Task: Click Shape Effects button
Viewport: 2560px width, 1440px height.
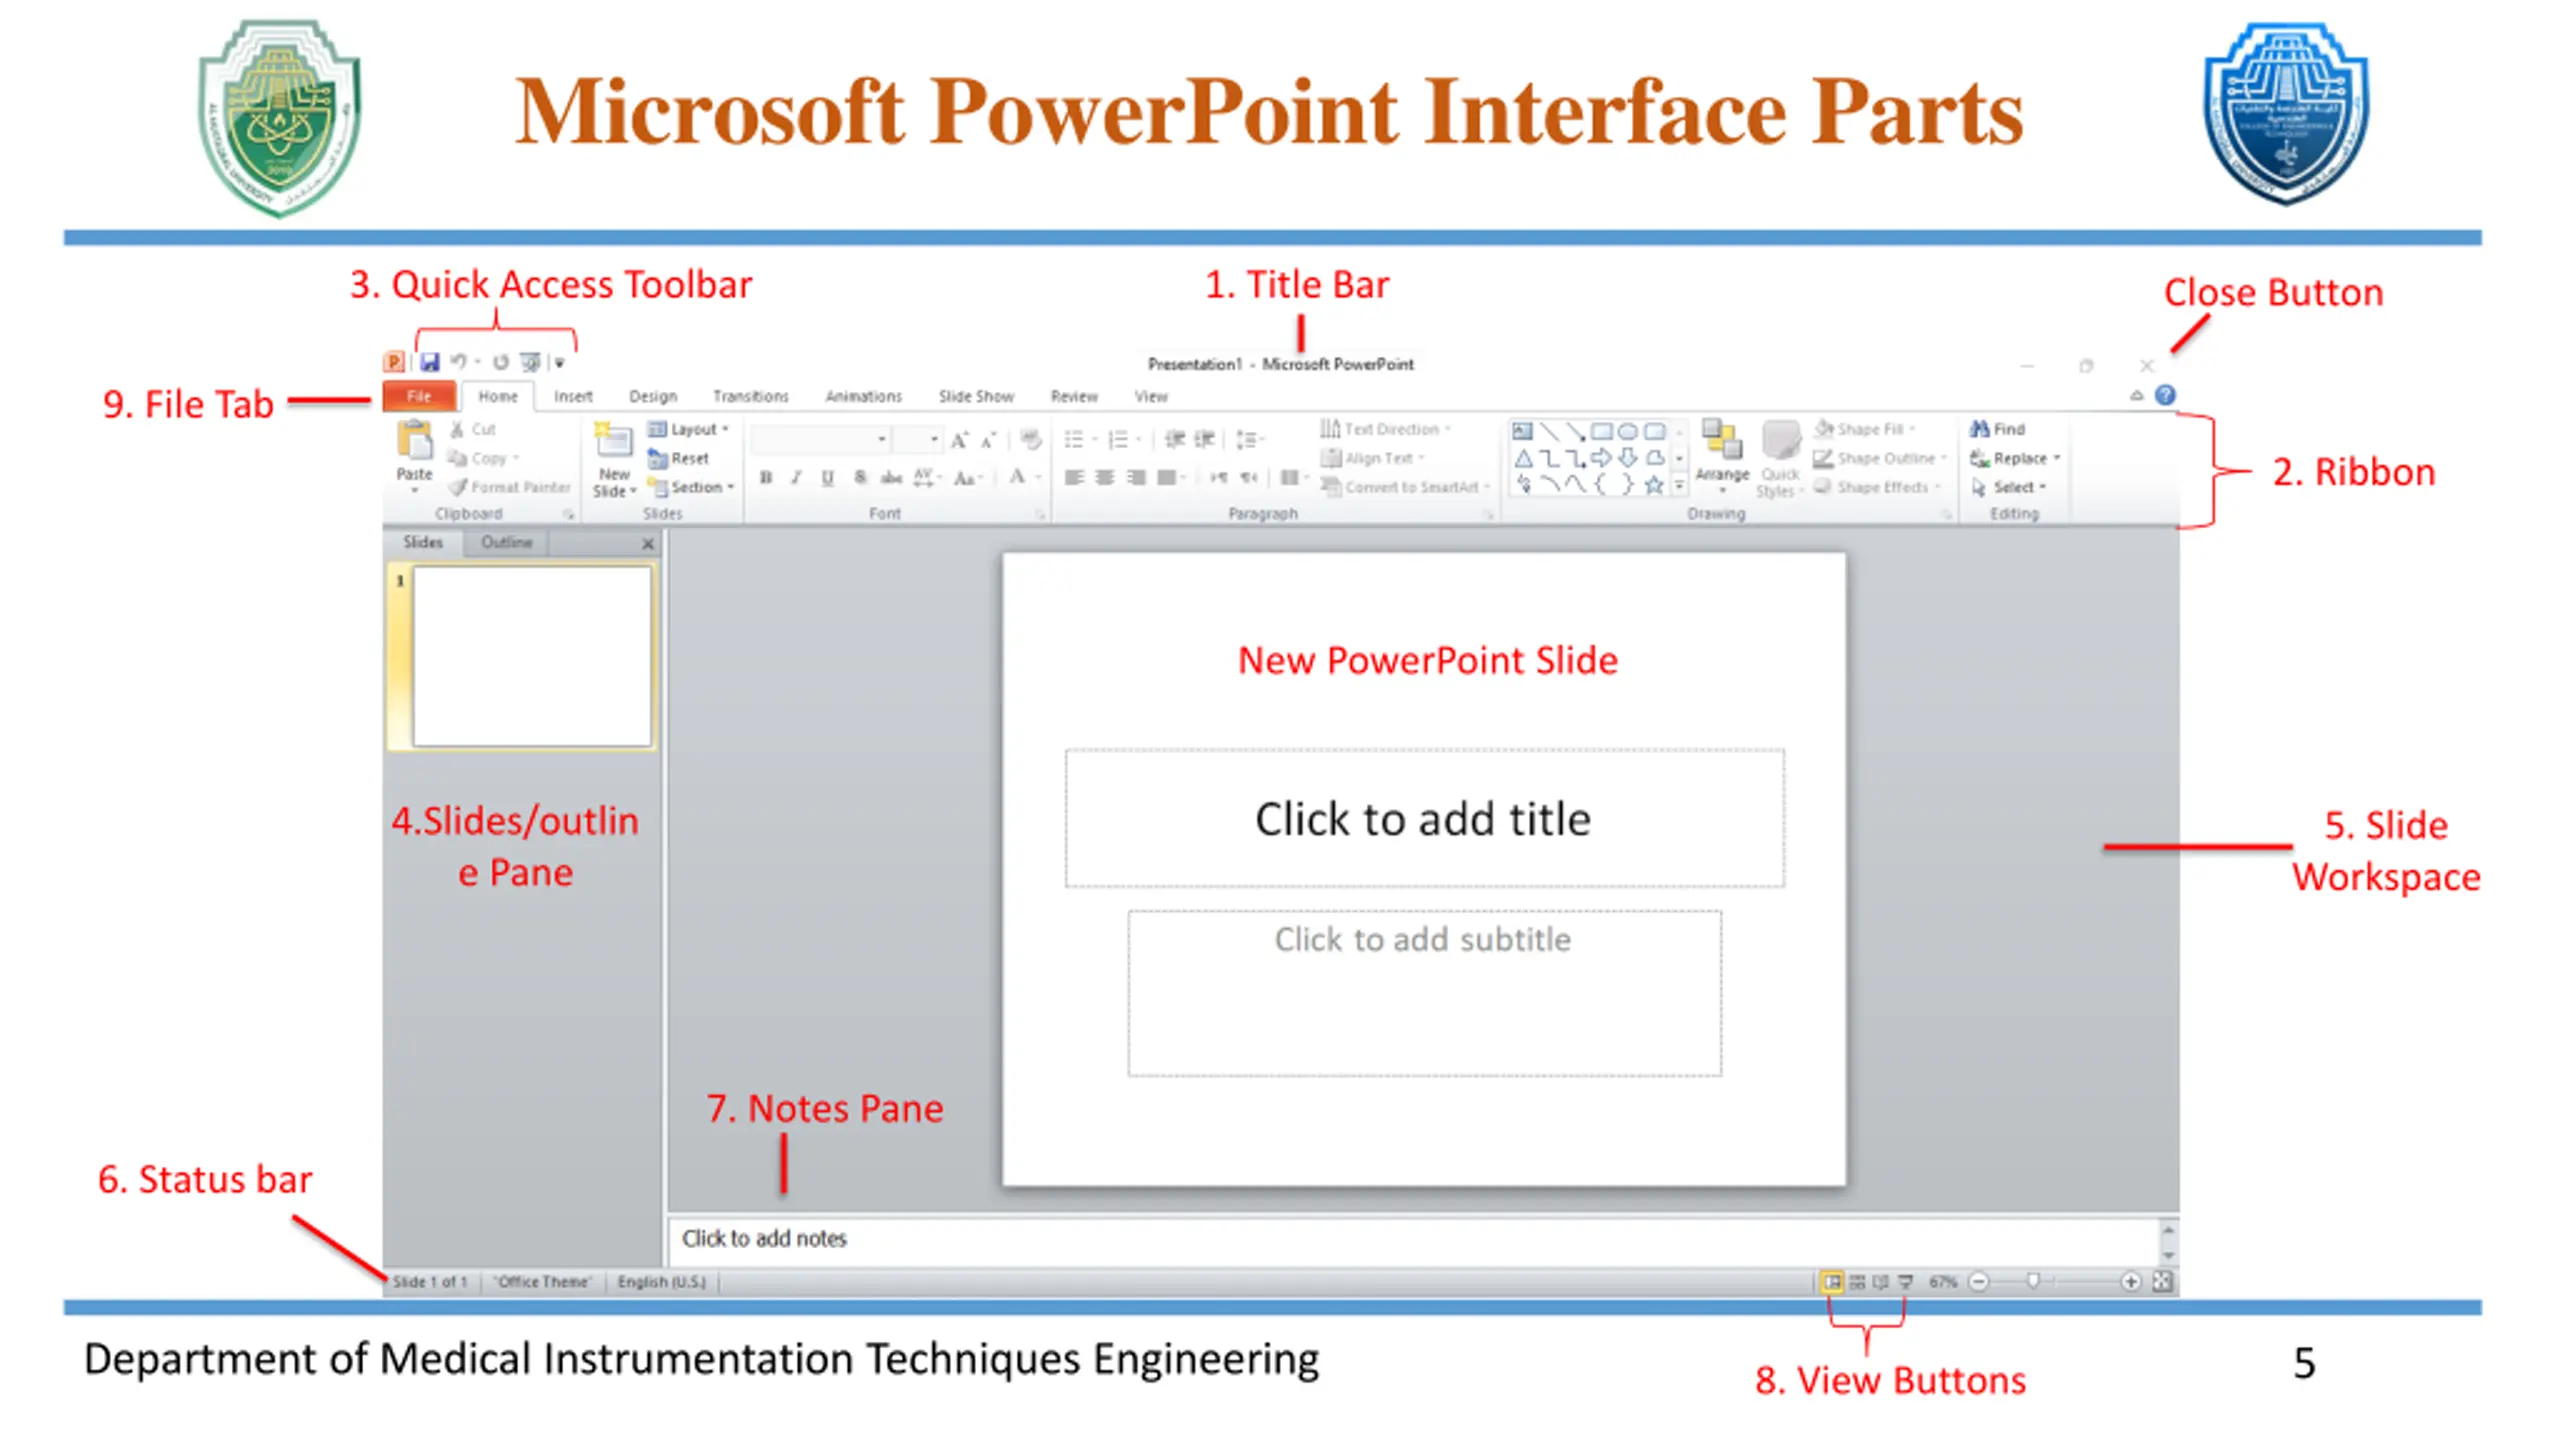Action: (1876, 487)
